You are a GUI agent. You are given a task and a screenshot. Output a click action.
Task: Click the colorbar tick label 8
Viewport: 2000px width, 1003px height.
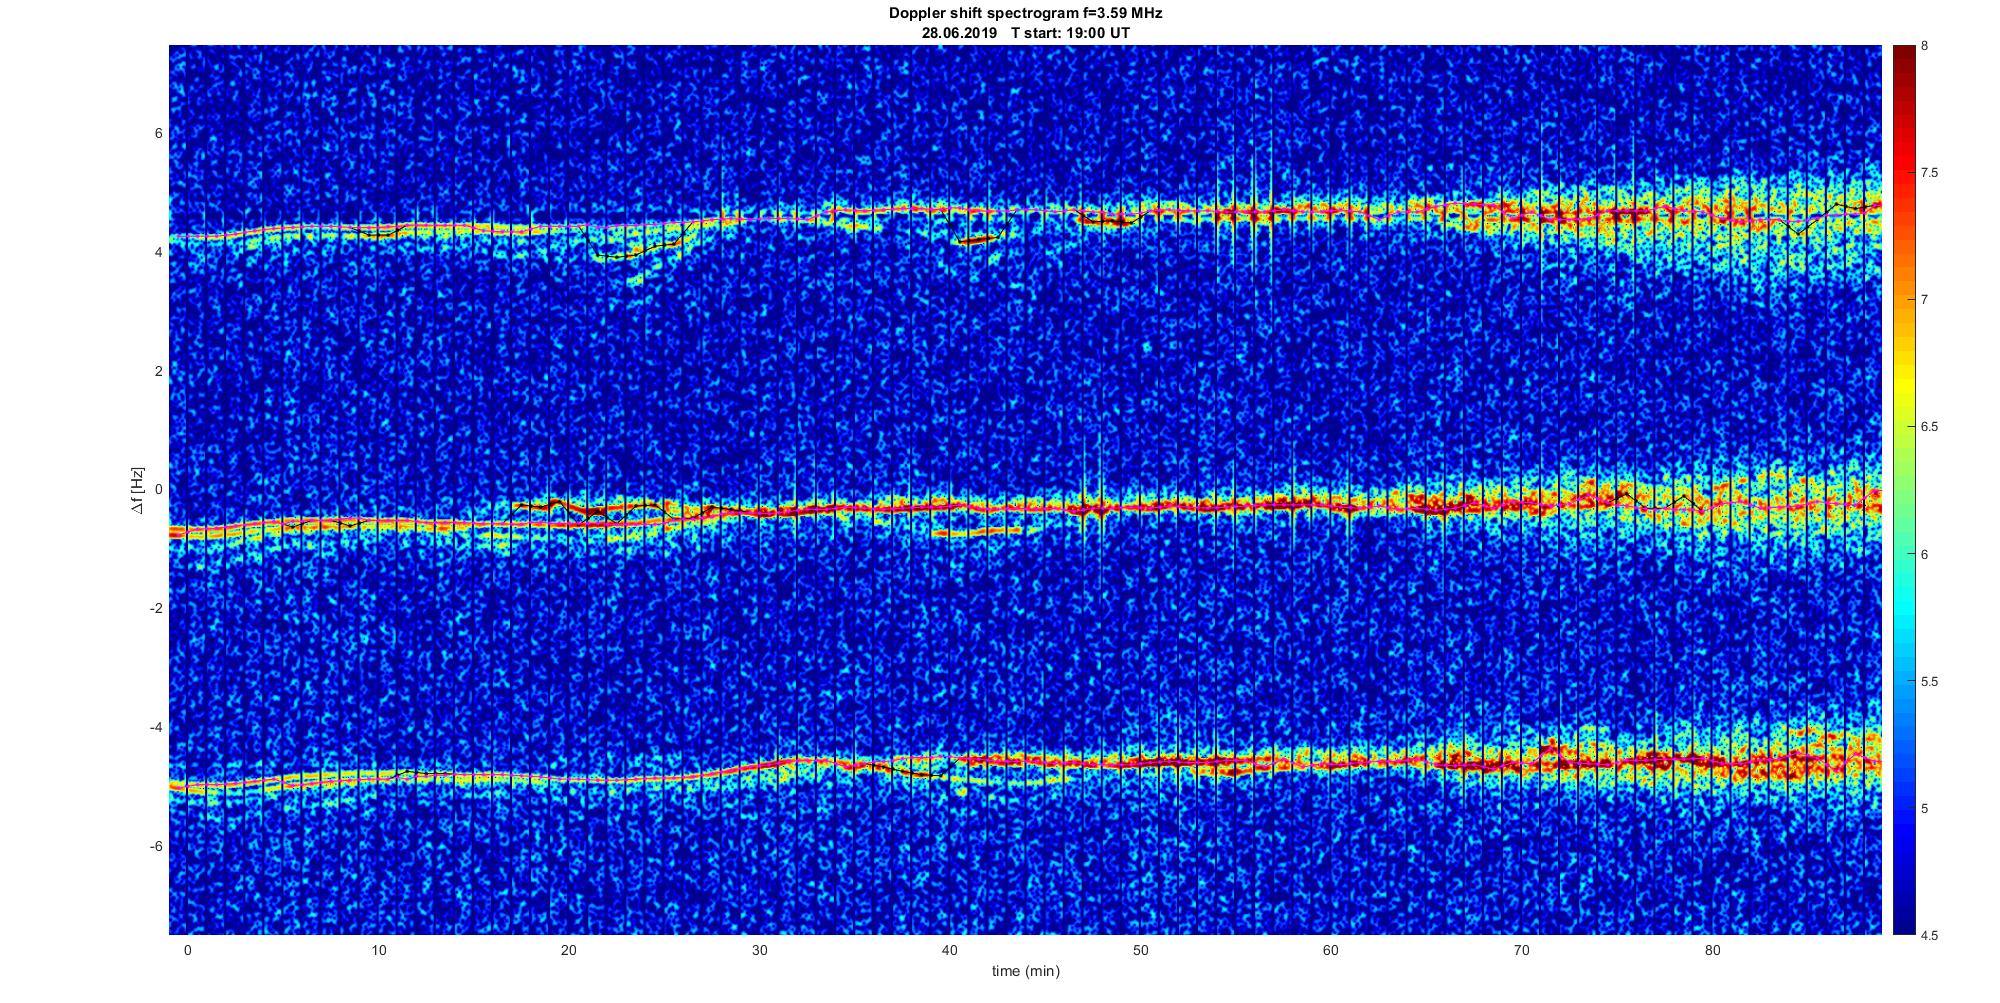[x=1925, y=46]
